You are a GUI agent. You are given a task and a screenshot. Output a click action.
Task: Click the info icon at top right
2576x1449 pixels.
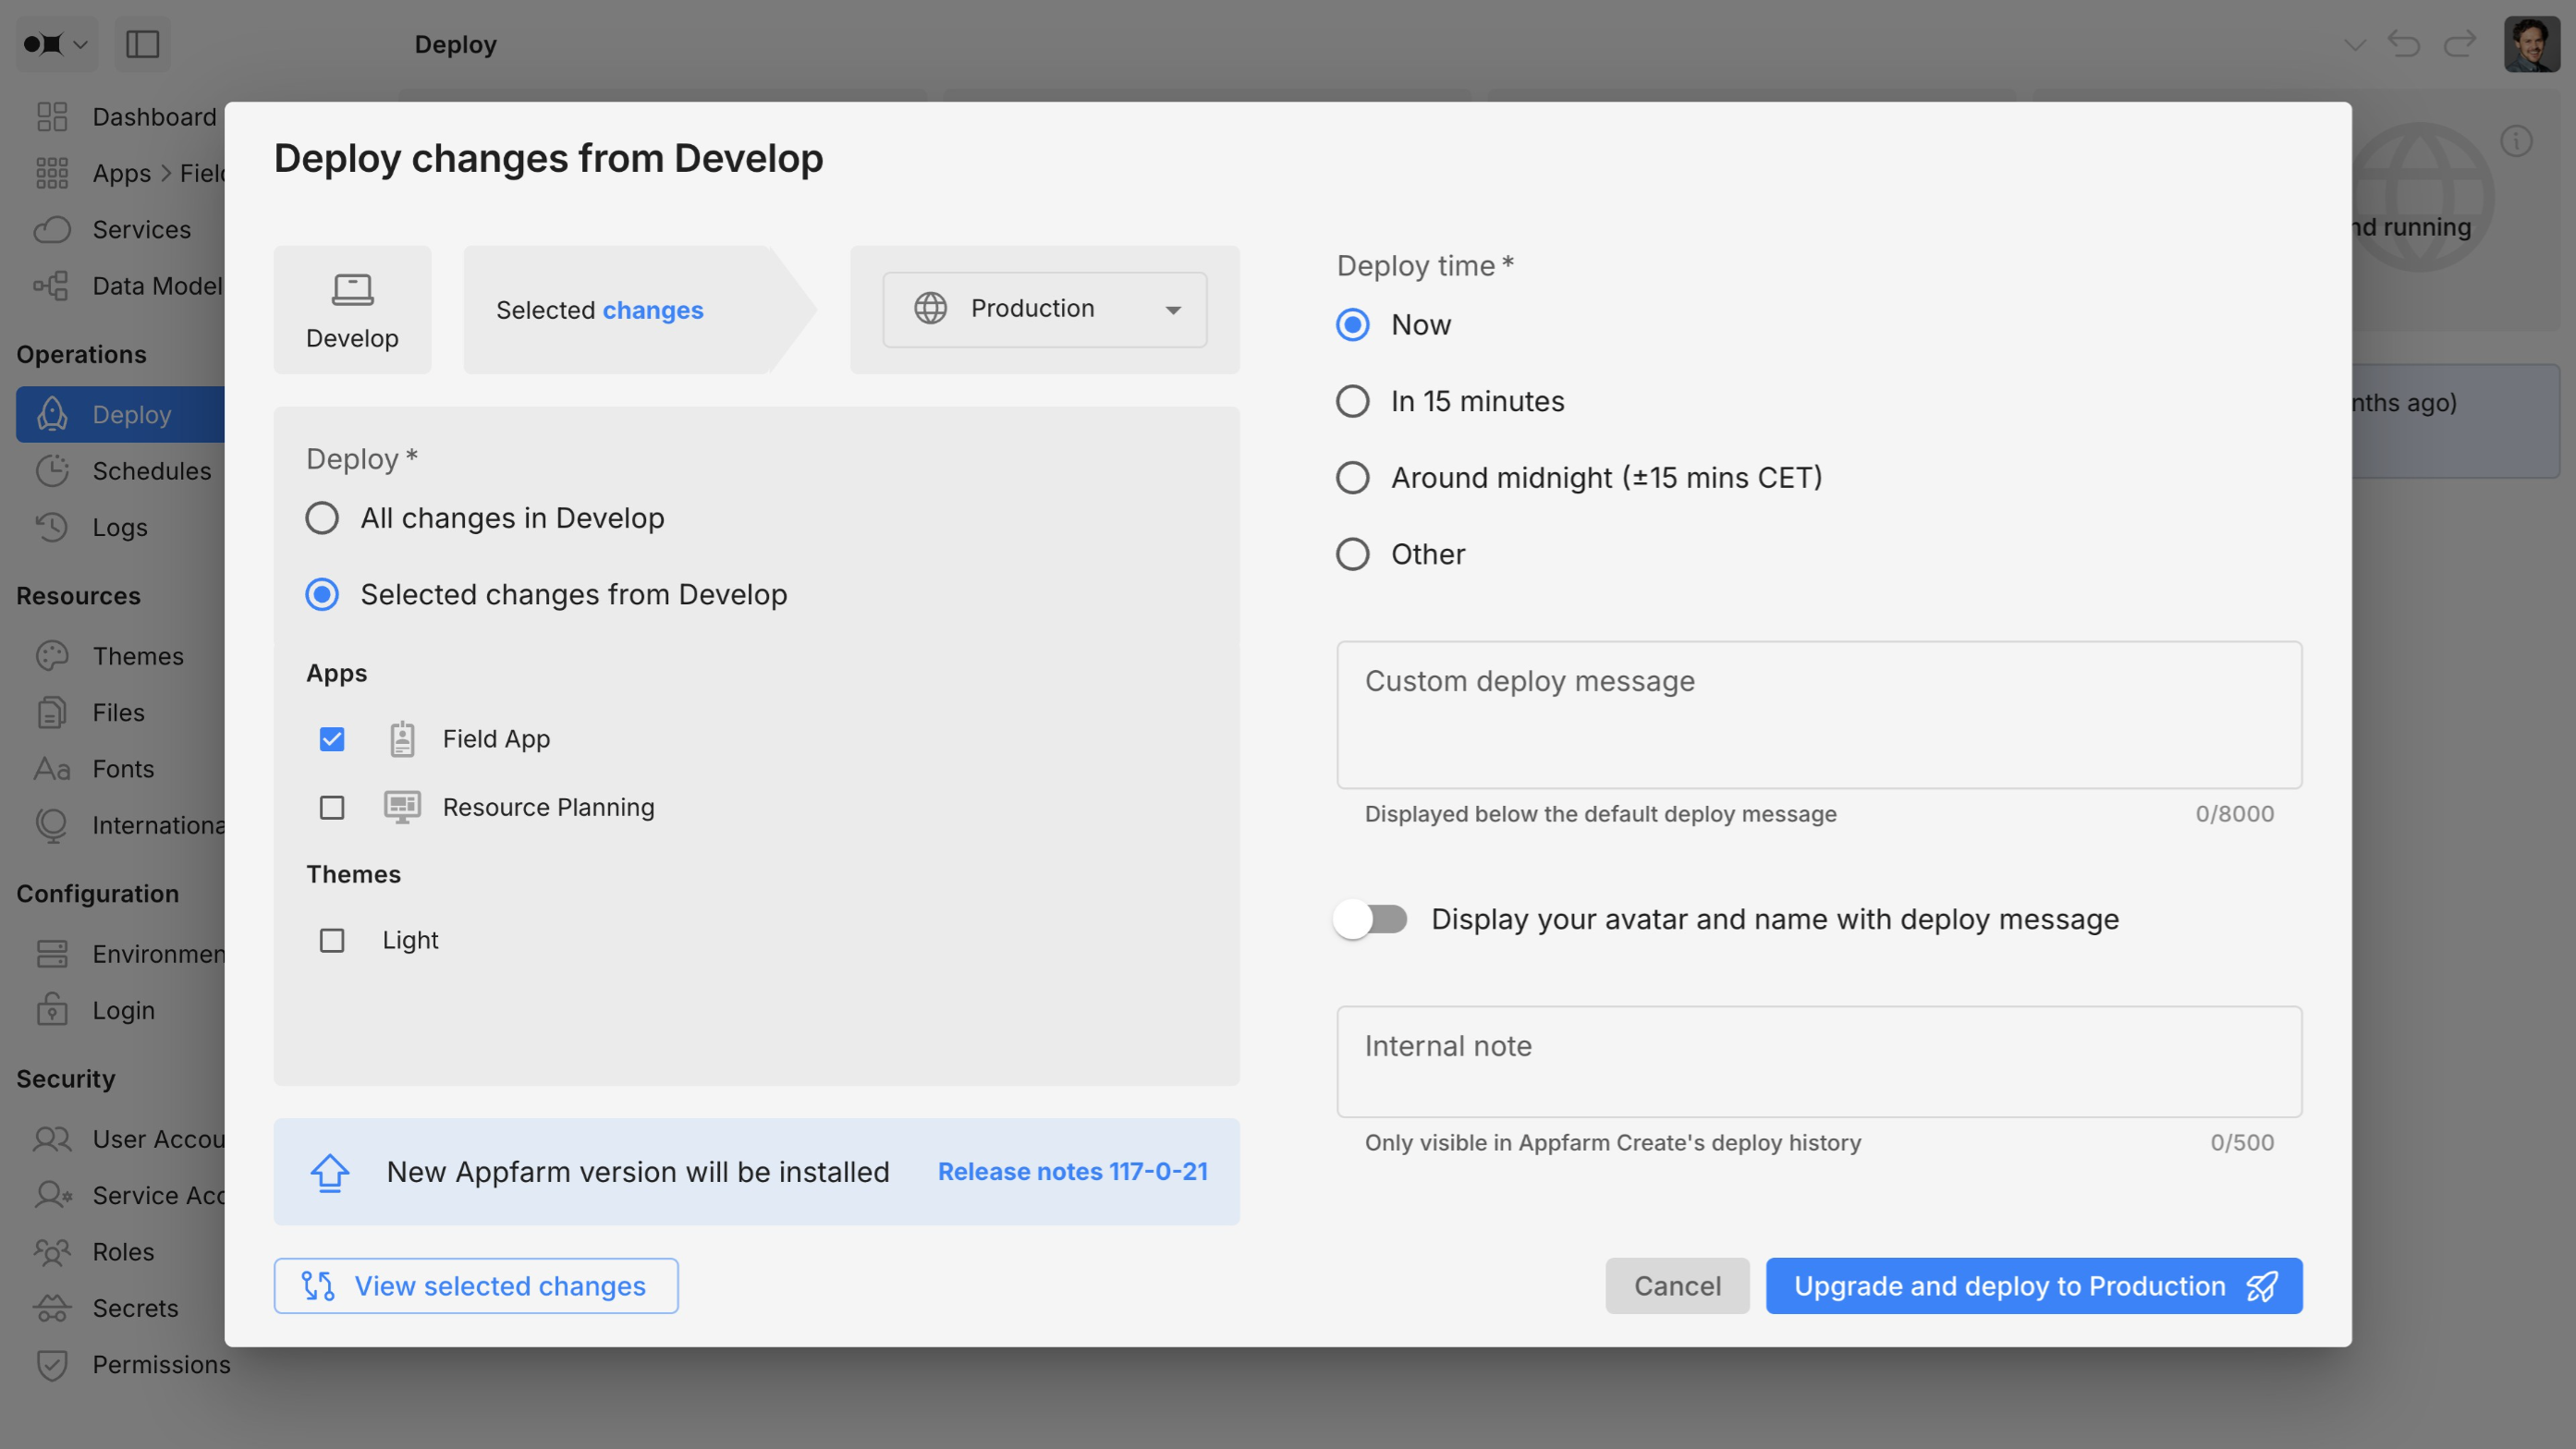2516,141
